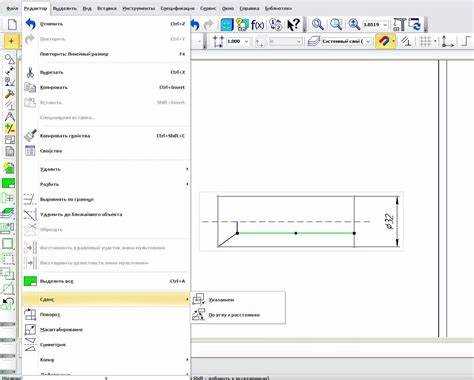
Task: Click the layers state icon
Action: [x=313, y=42]
